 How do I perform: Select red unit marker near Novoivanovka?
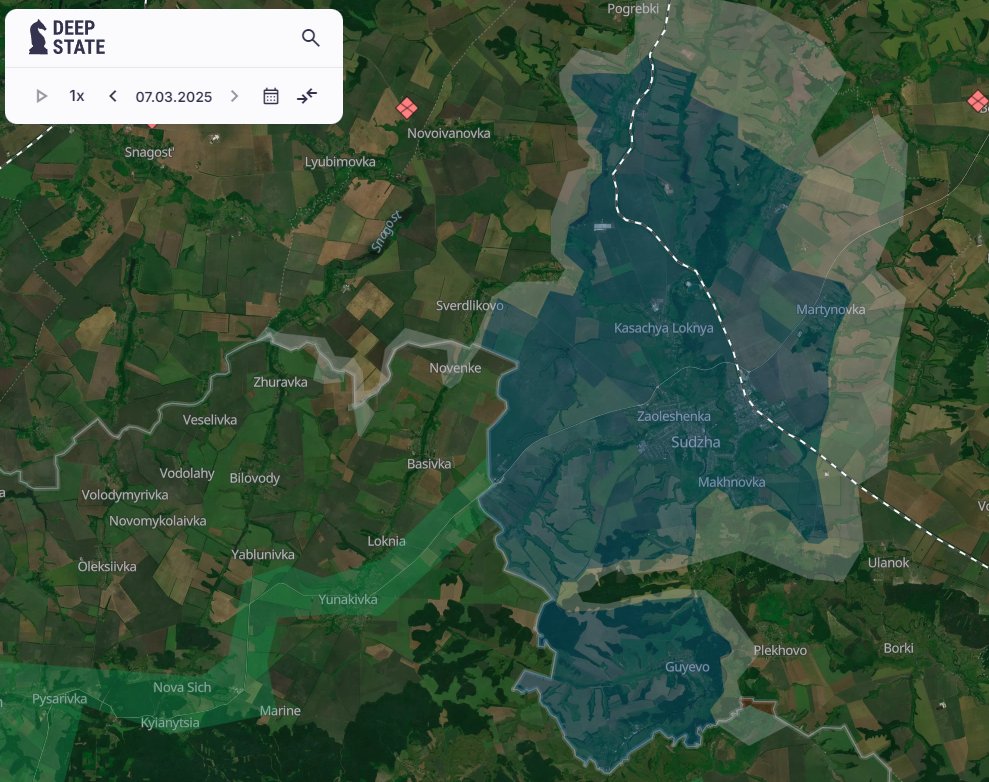pos(406,107)
